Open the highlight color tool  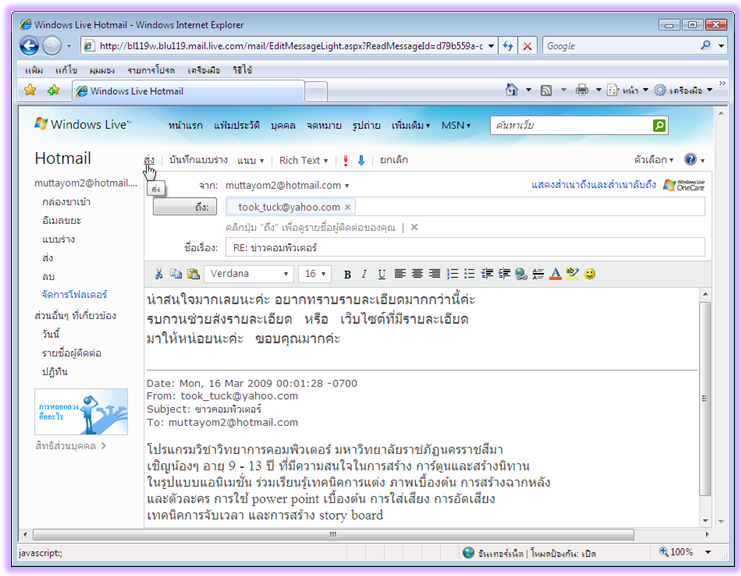pos(572,274)
